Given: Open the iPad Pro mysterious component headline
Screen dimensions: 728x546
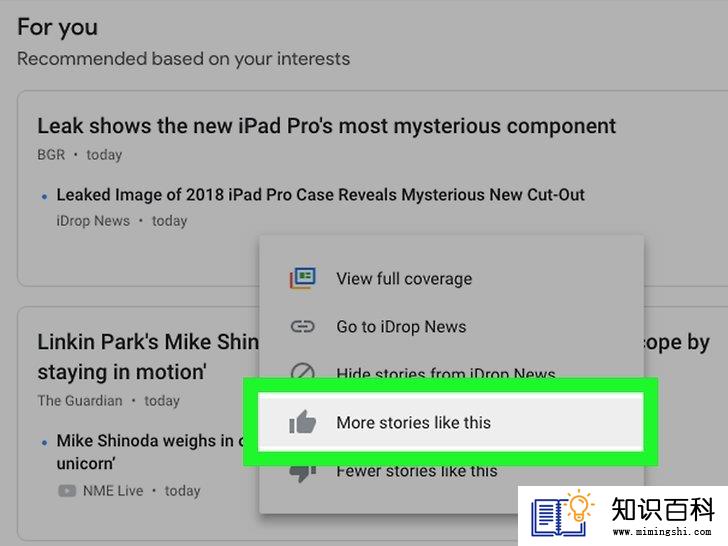Looking at the screenshot, I should [326, 126].
